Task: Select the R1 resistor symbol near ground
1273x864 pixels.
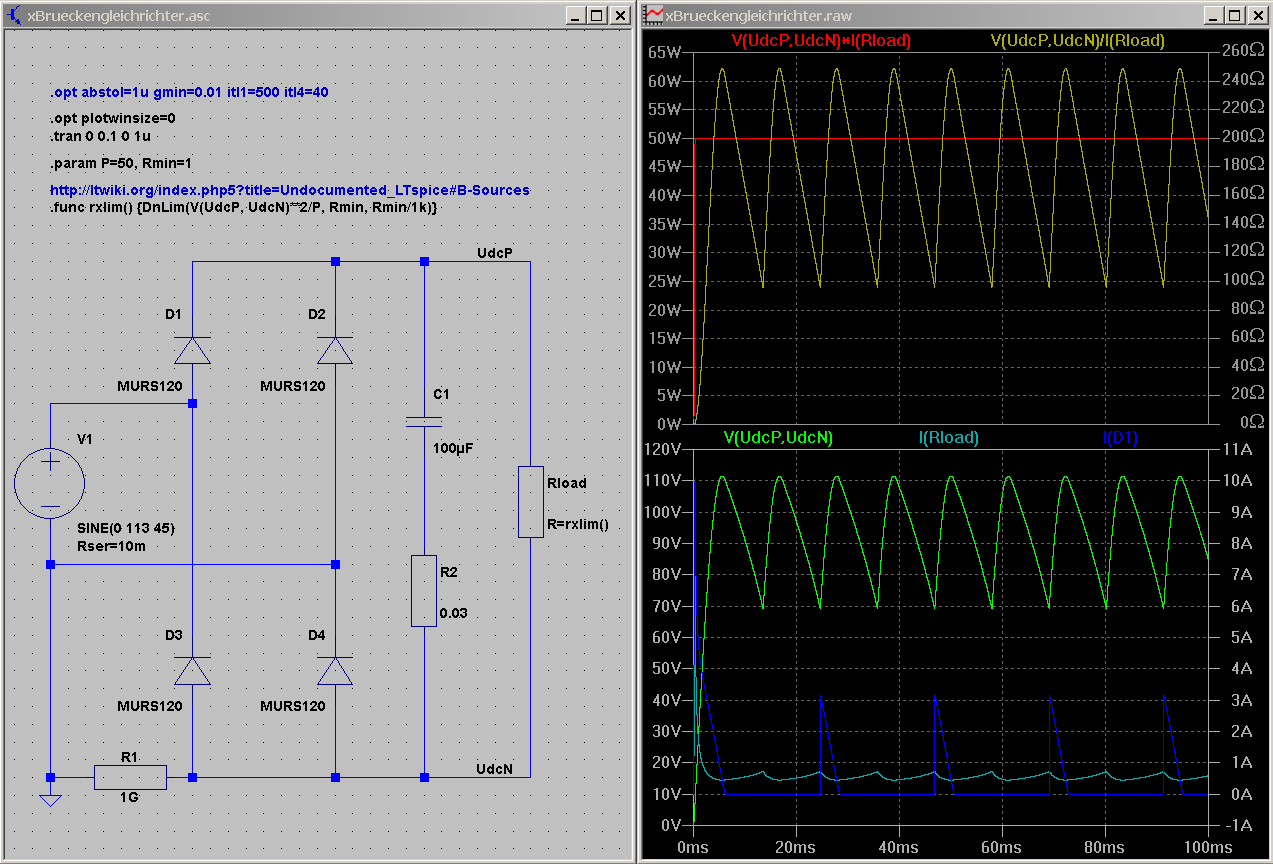Action: (130, 777)
